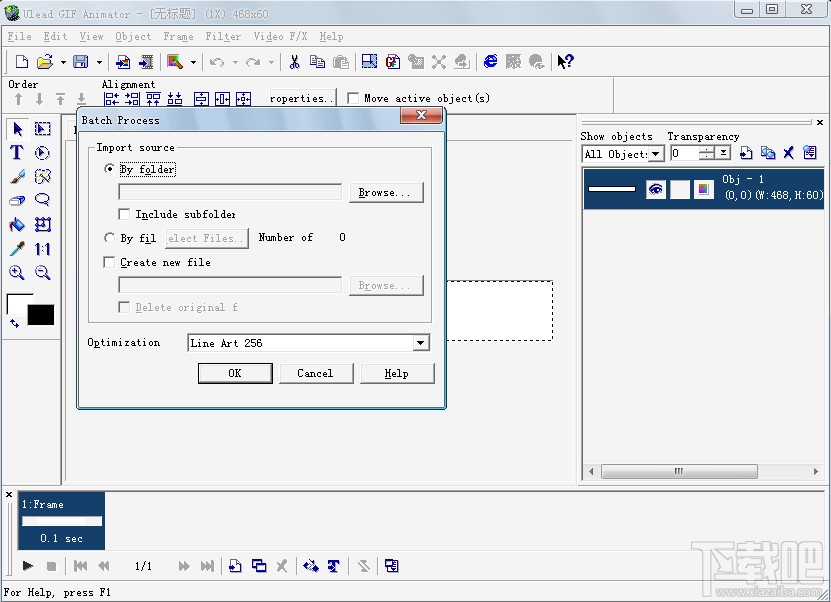Toggle visibility eye icon on Obj - 1
This screenshot has width=831, height=602.
pyautogui.click(x=658, y=188)
